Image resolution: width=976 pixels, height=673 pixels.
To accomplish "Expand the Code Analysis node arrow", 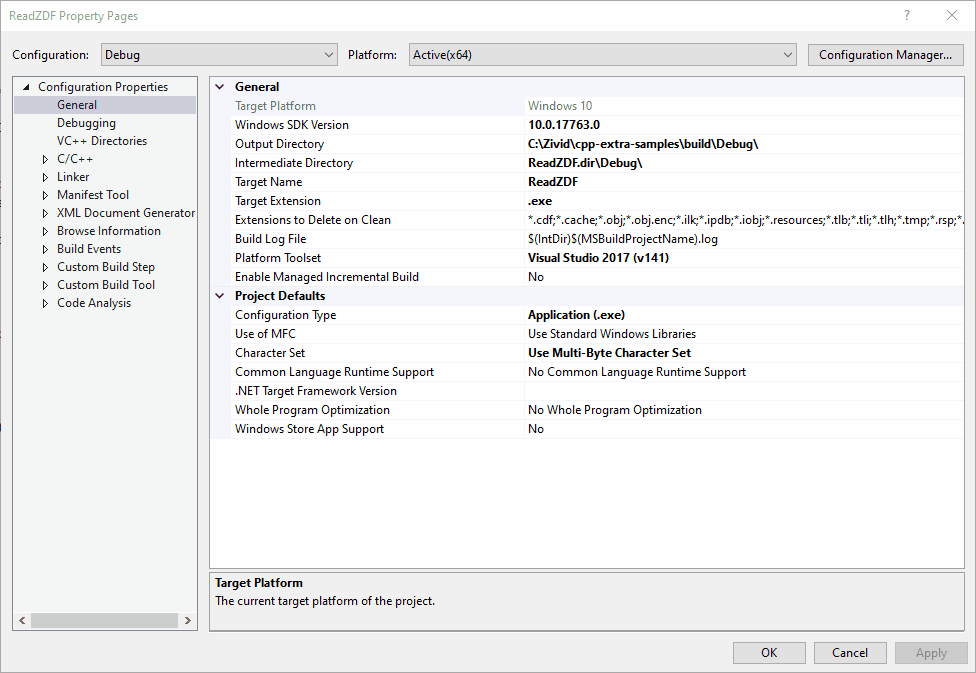I will [45, 303].
